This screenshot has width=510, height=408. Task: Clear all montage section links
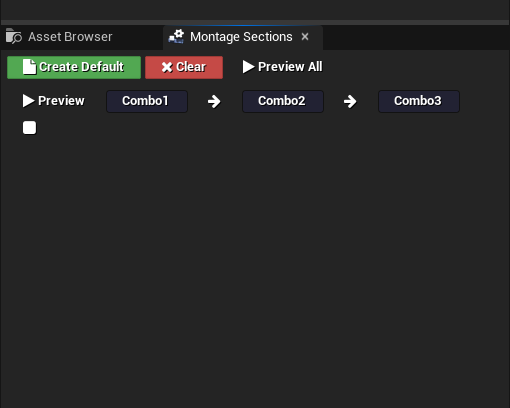(x=184, y=67)
